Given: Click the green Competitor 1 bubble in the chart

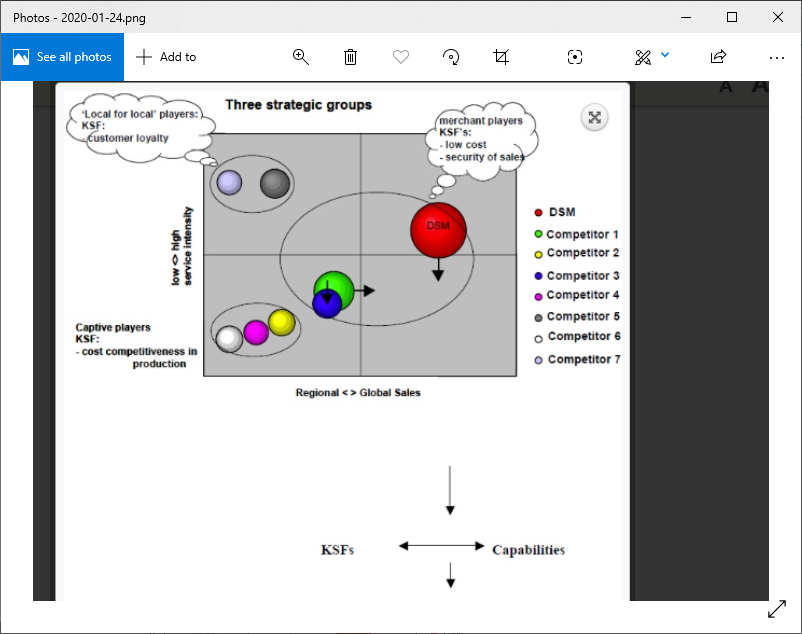Looking at the screenshot, I should tap(338, 283).
